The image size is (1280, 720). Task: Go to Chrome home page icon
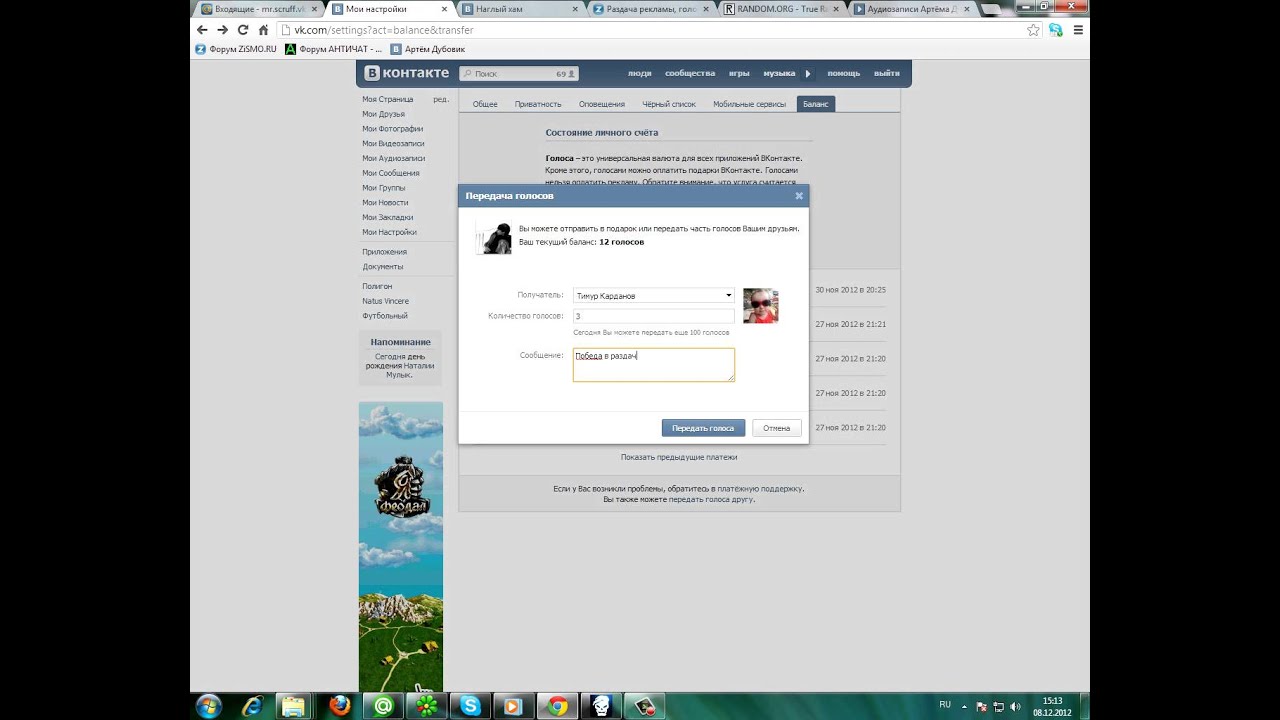(263, 30)
